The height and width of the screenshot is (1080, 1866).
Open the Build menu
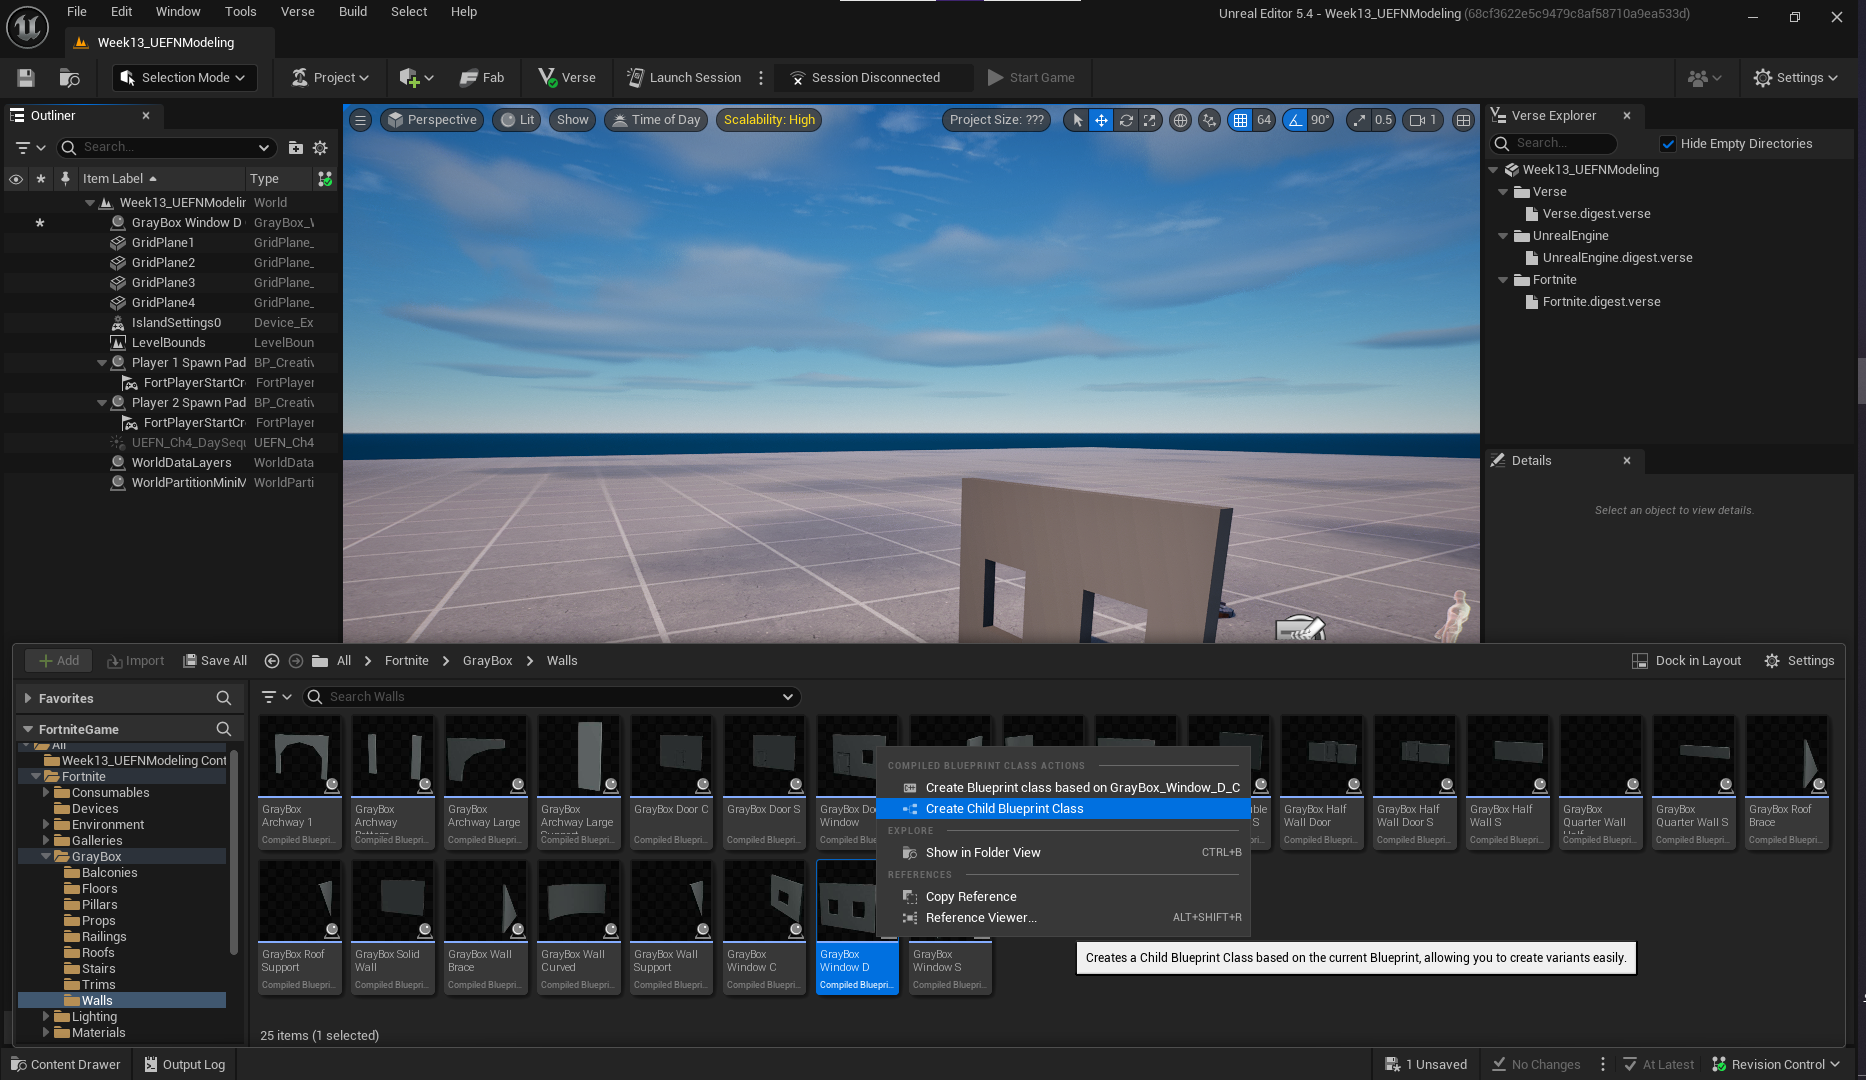(353, 12)
